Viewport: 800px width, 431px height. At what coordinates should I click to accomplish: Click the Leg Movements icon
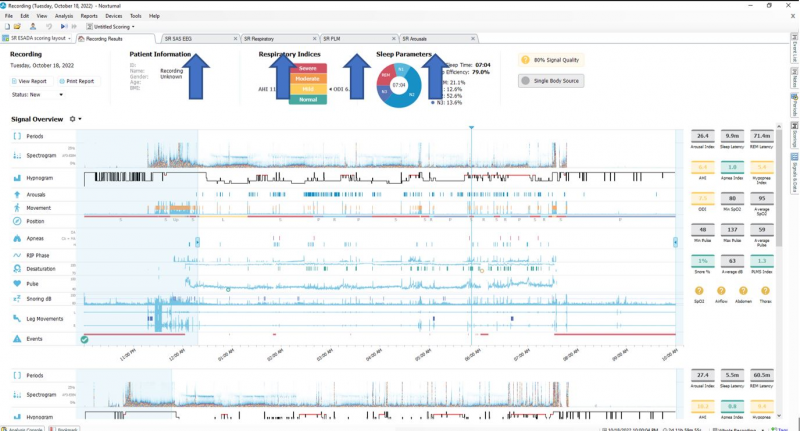[17, 318]
